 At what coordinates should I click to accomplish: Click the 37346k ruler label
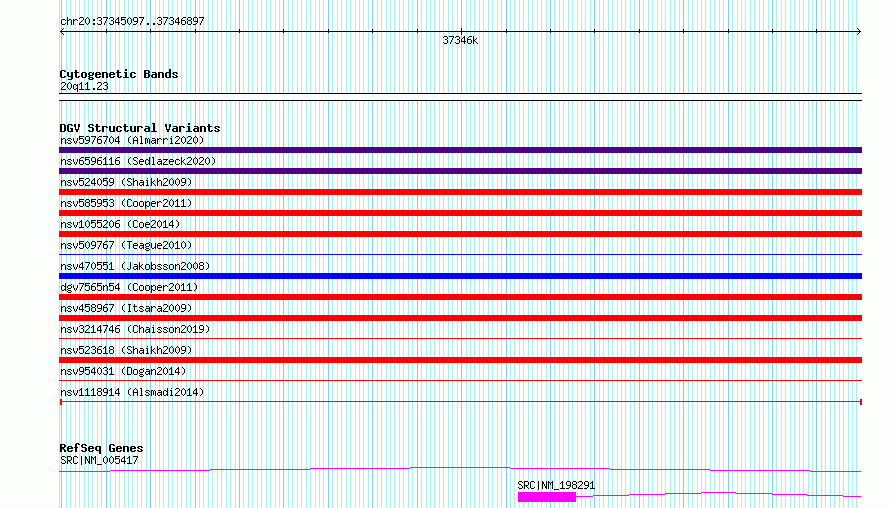(x=460, y=40)
